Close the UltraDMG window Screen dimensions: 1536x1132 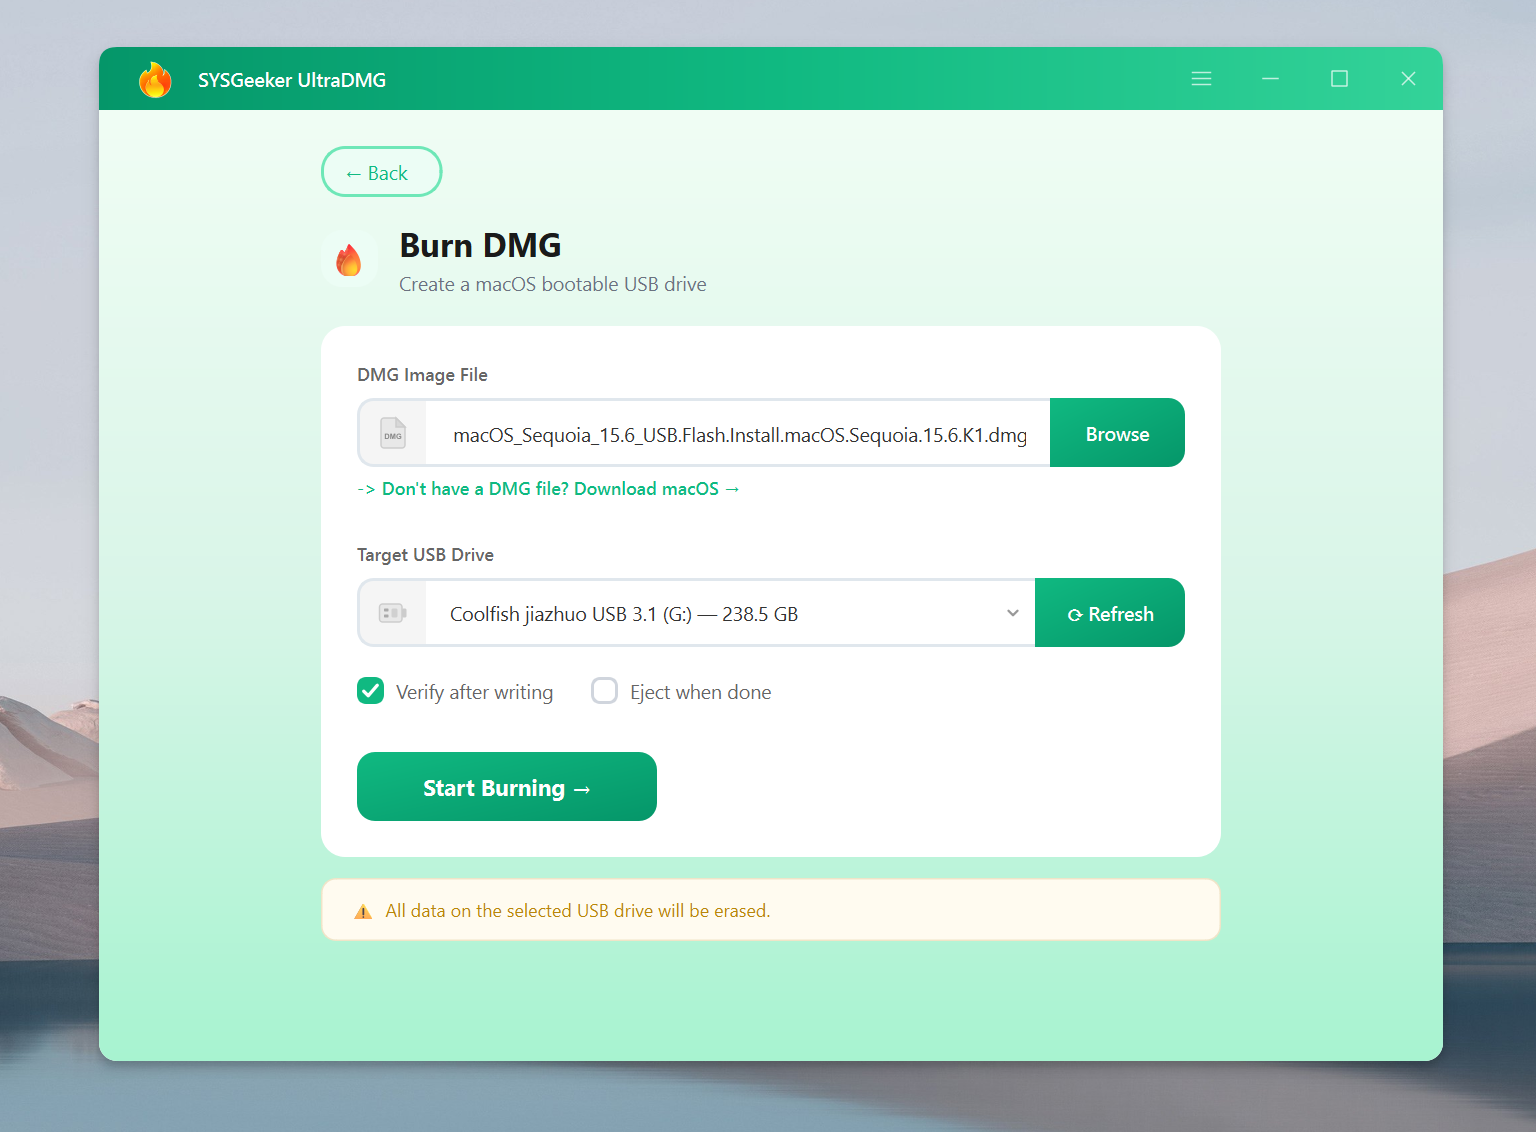[1408, 79]
